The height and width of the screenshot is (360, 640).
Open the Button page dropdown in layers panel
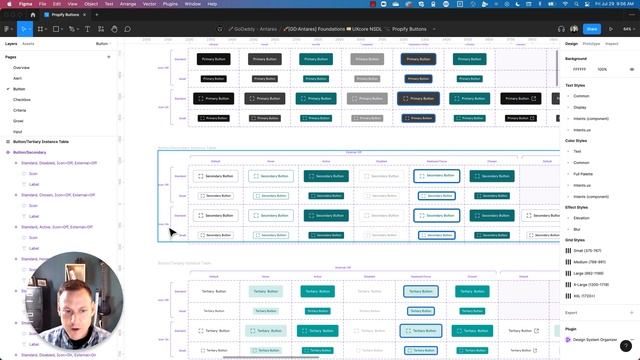click(103, 44)
